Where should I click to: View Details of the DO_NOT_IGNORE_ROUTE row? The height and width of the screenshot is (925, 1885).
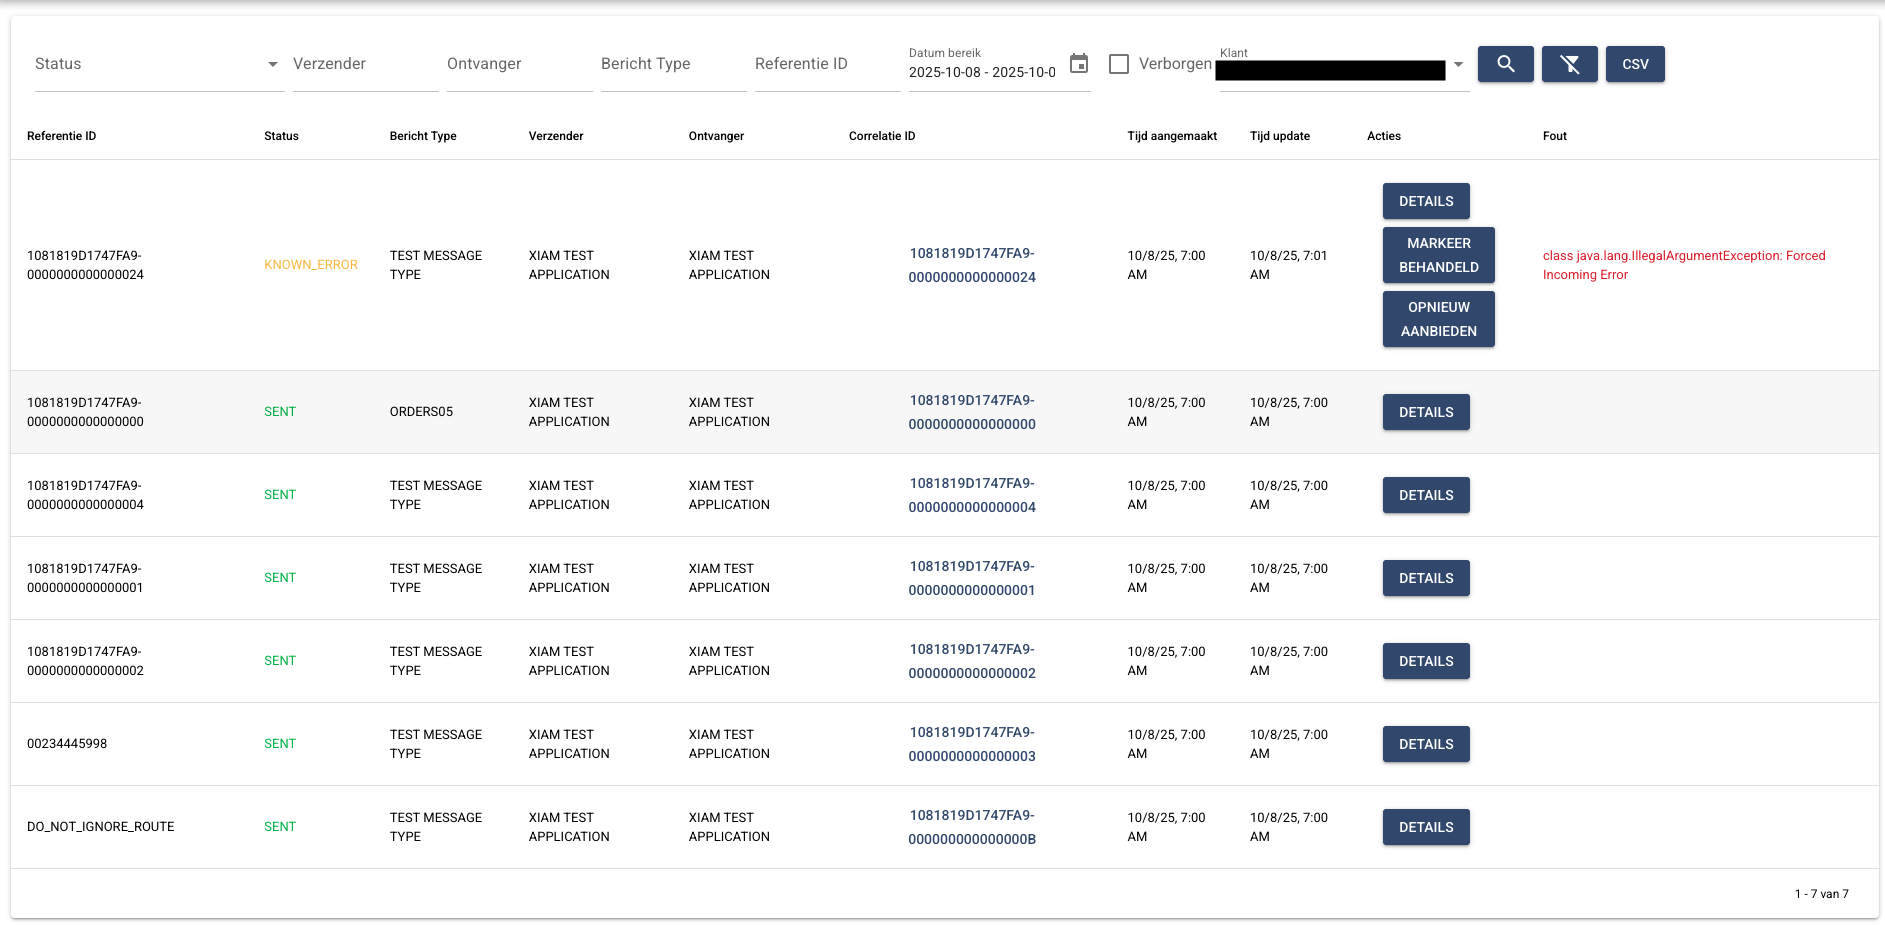(1425, 827)
